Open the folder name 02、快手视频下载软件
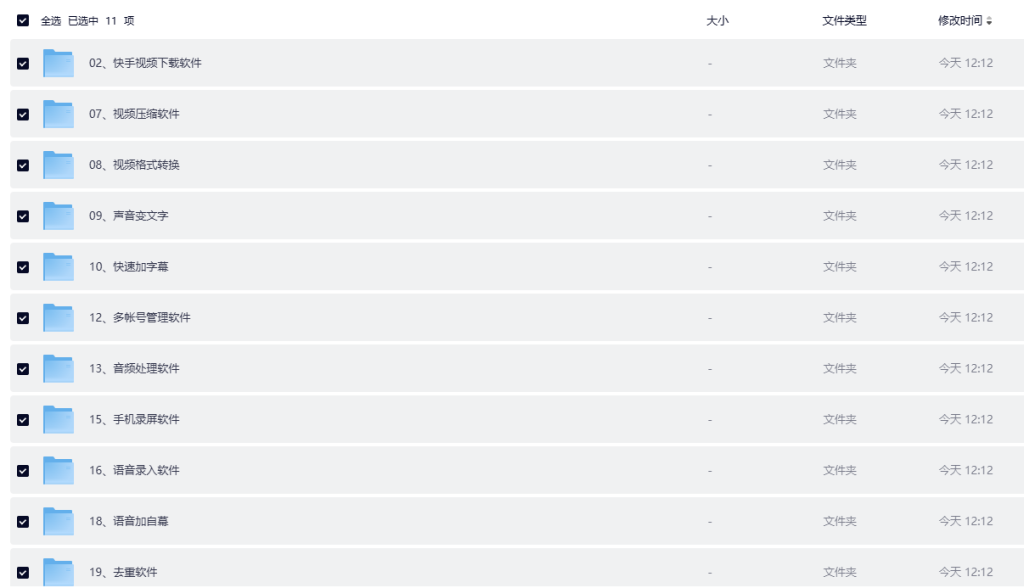The width and height of the screenshot is (1024, 588). (x=145, y=63)
